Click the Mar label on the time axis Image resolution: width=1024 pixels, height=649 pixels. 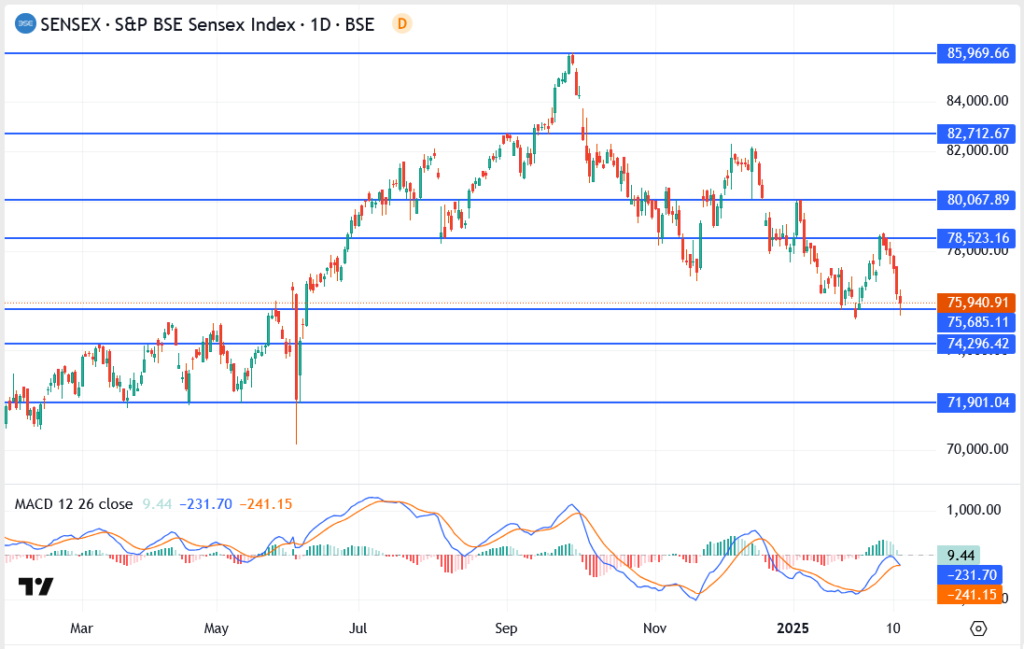point(81,628)
